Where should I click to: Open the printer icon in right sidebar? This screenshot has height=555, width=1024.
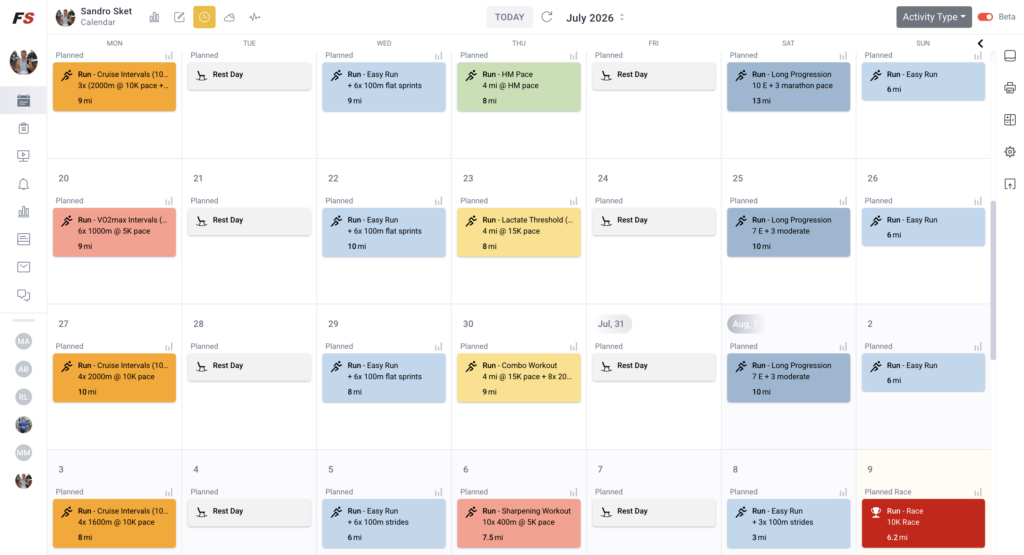(x=1010, y=87)
